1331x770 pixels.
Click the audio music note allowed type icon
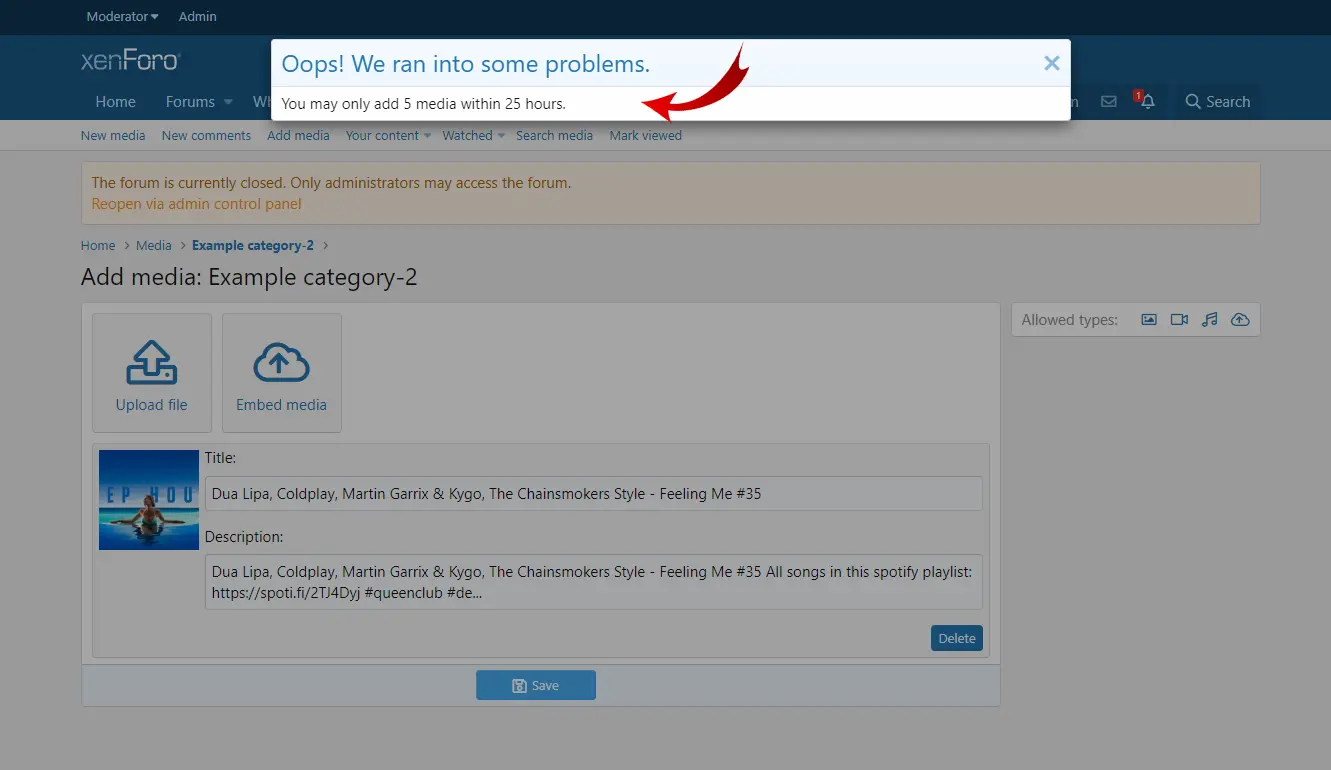click(x=1210, y=320)
